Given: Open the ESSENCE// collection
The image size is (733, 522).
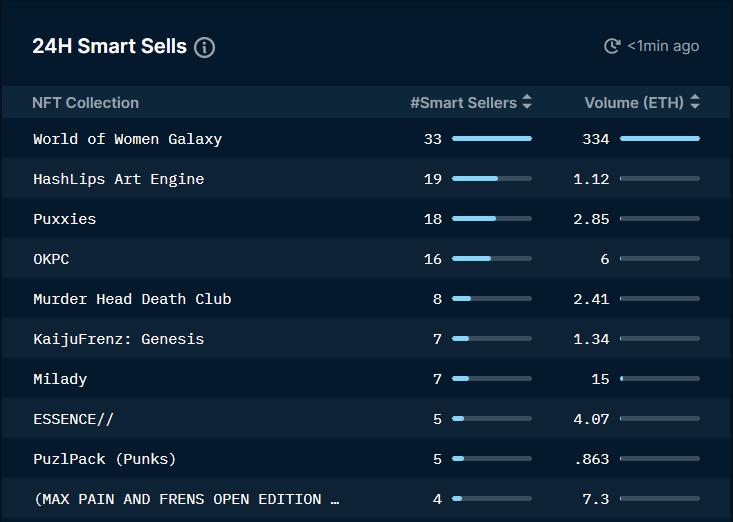Looking at the screenshot, I should (x=73, y=419).
